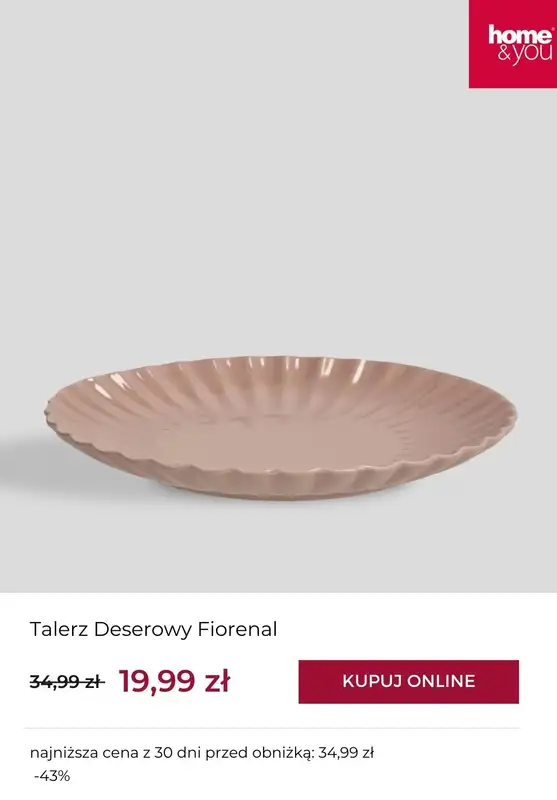This screenshot has height=800, width=557.
Task: Select the pink dessert plate image
Action: point(281,428)
